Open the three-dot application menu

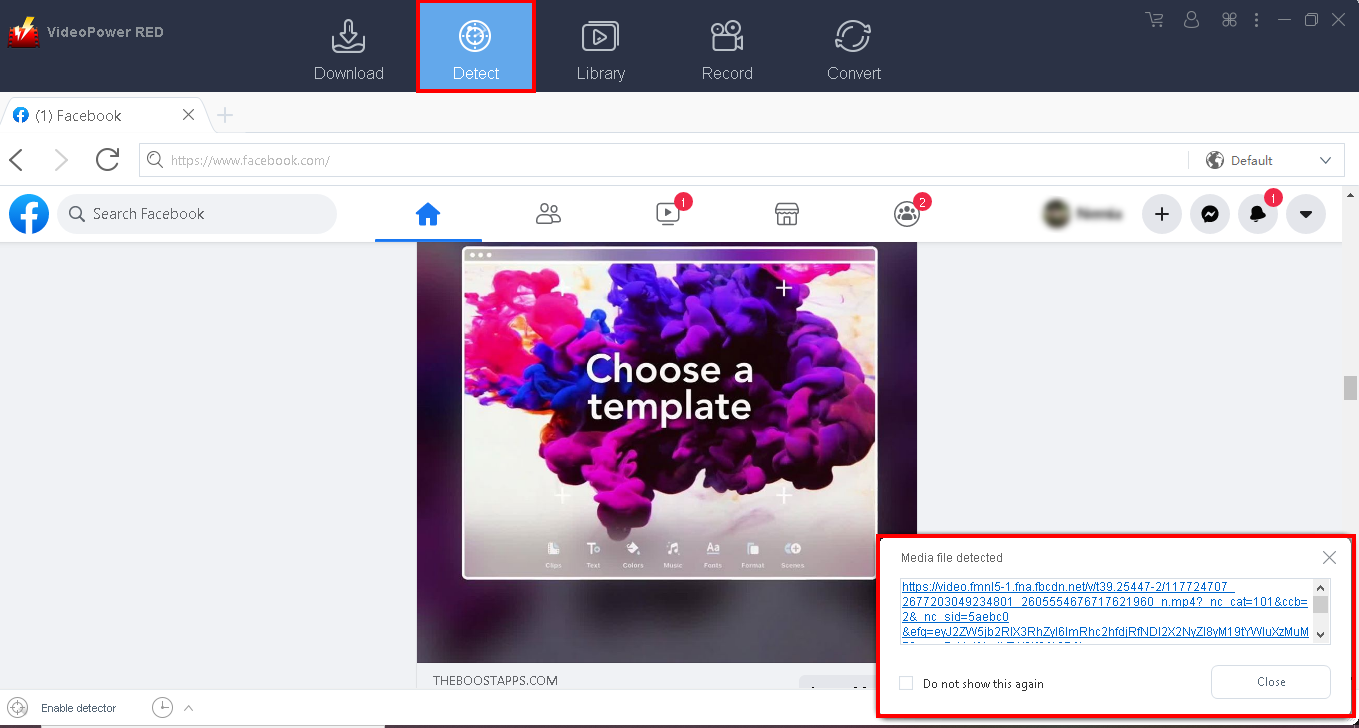click(x=1256, y=19)
